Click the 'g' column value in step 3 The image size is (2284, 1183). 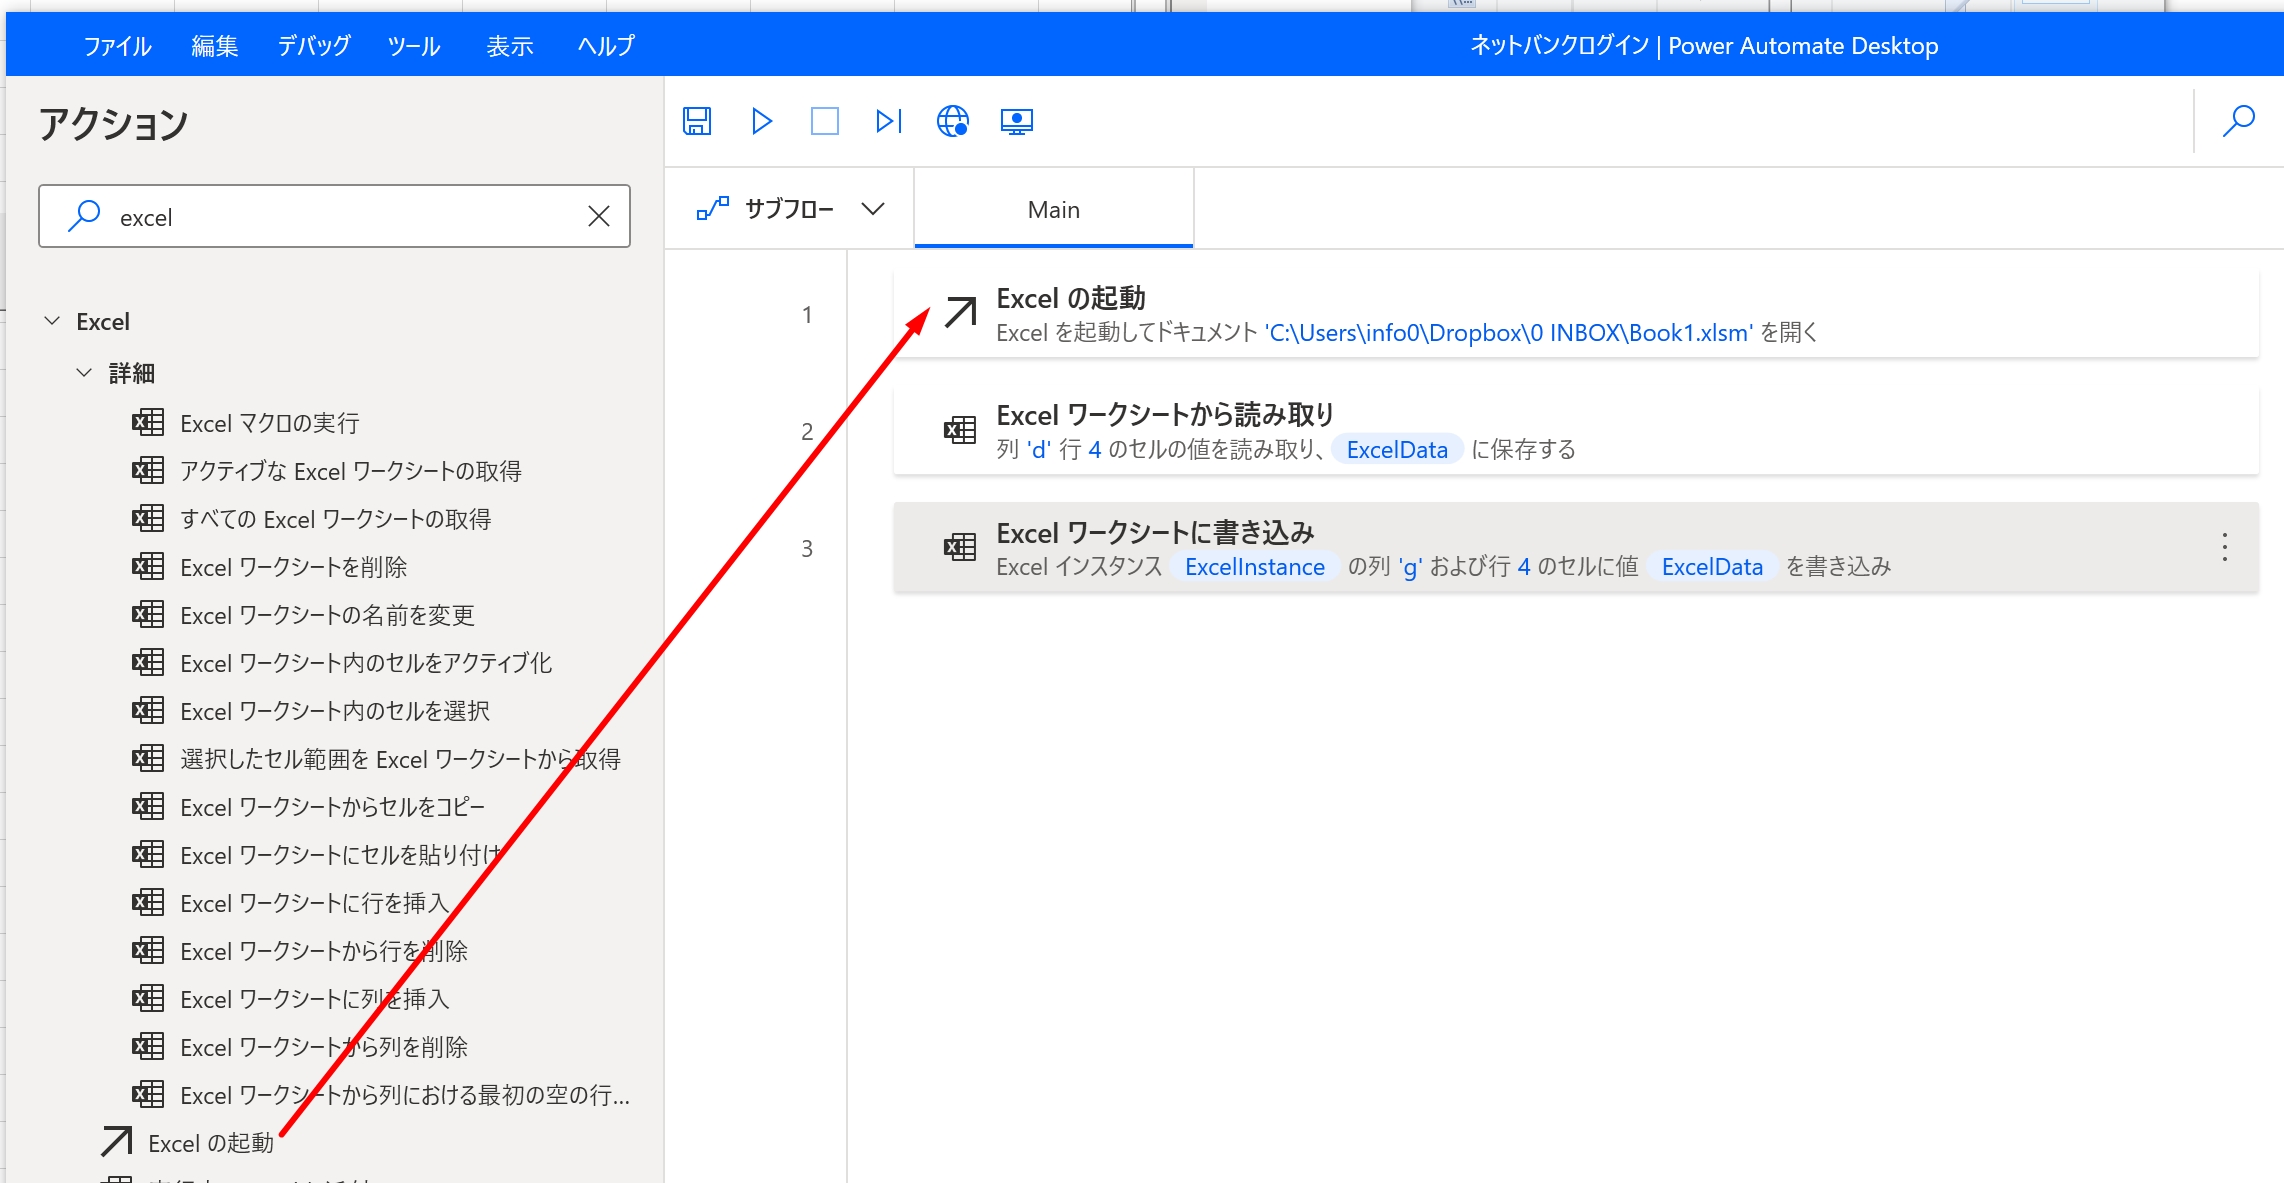tap(1410, 567)
